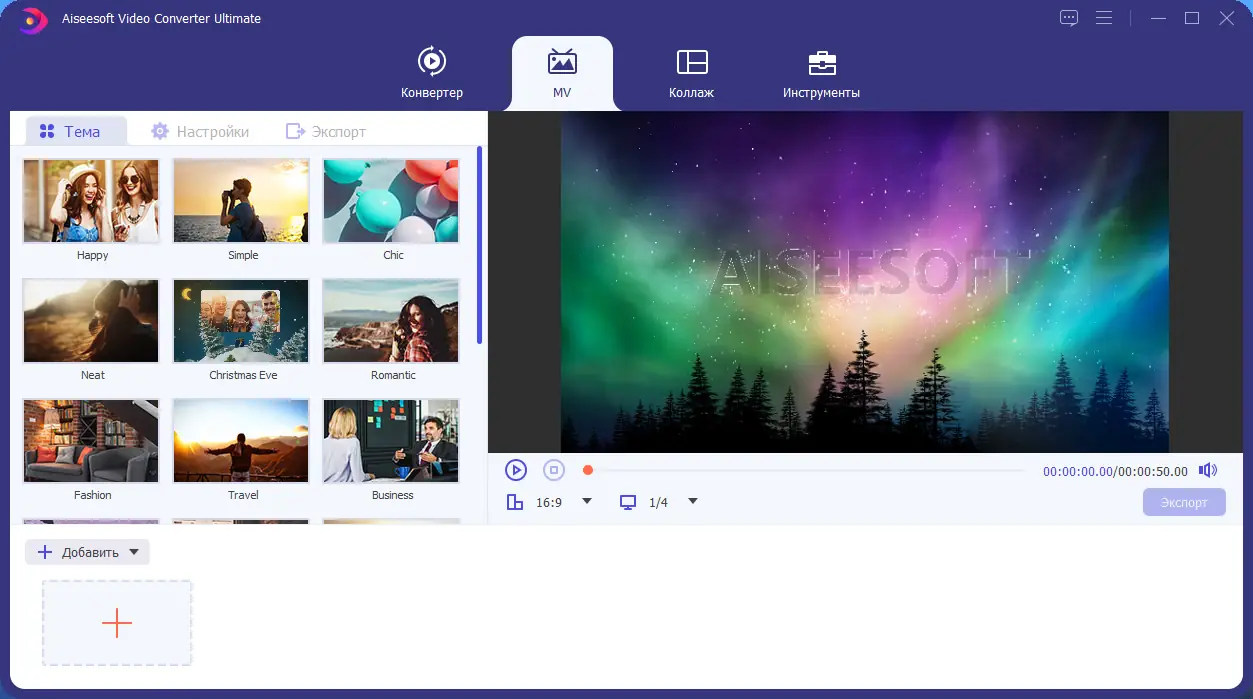
Task: Choose the Christmas Eve theme thumbnail
Action: (241, 320)
